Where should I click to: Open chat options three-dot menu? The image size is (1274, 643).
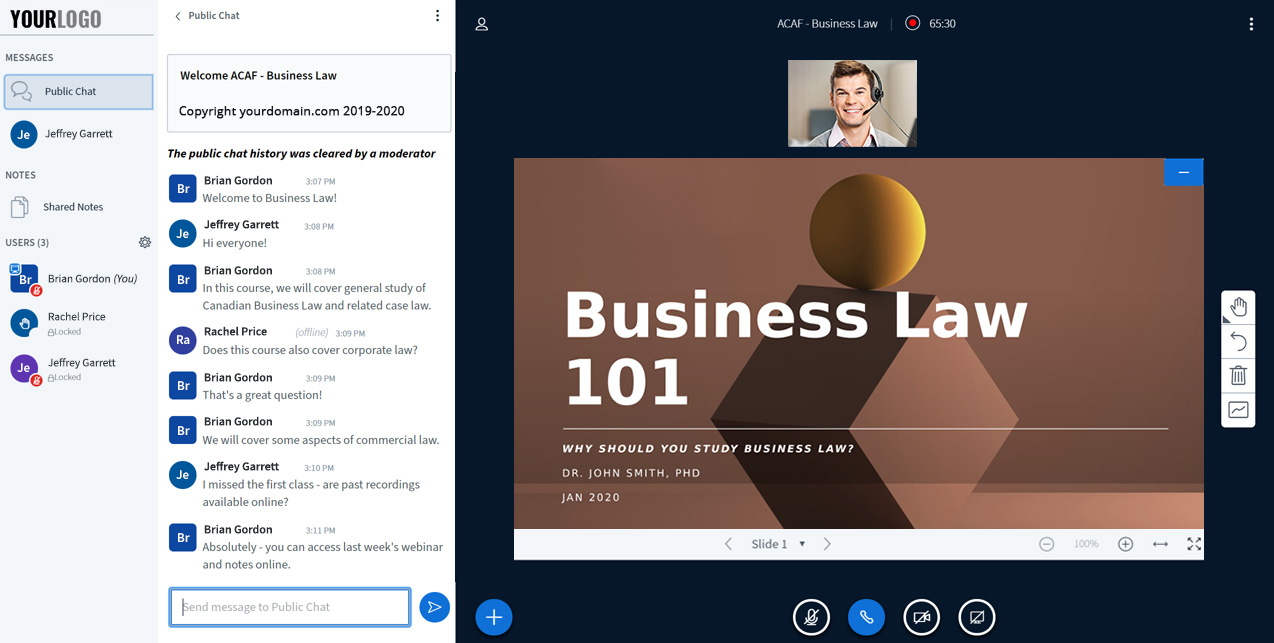pyautogui.click(x=437, y=16)
